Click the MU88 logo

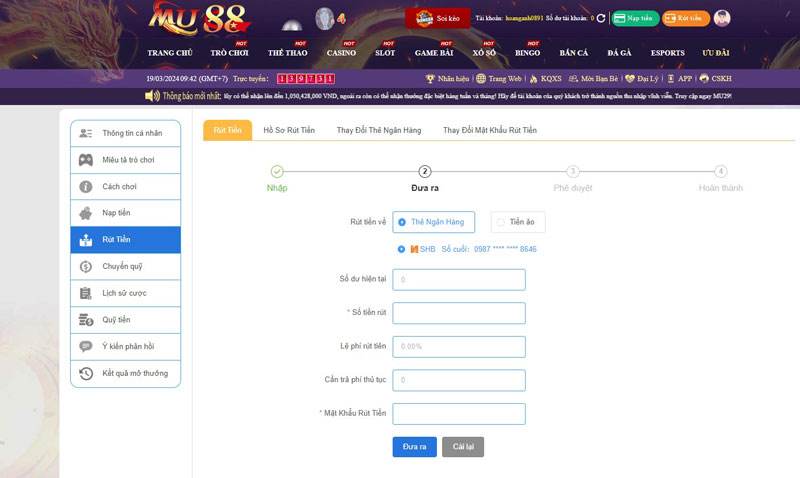pos(199,19)
